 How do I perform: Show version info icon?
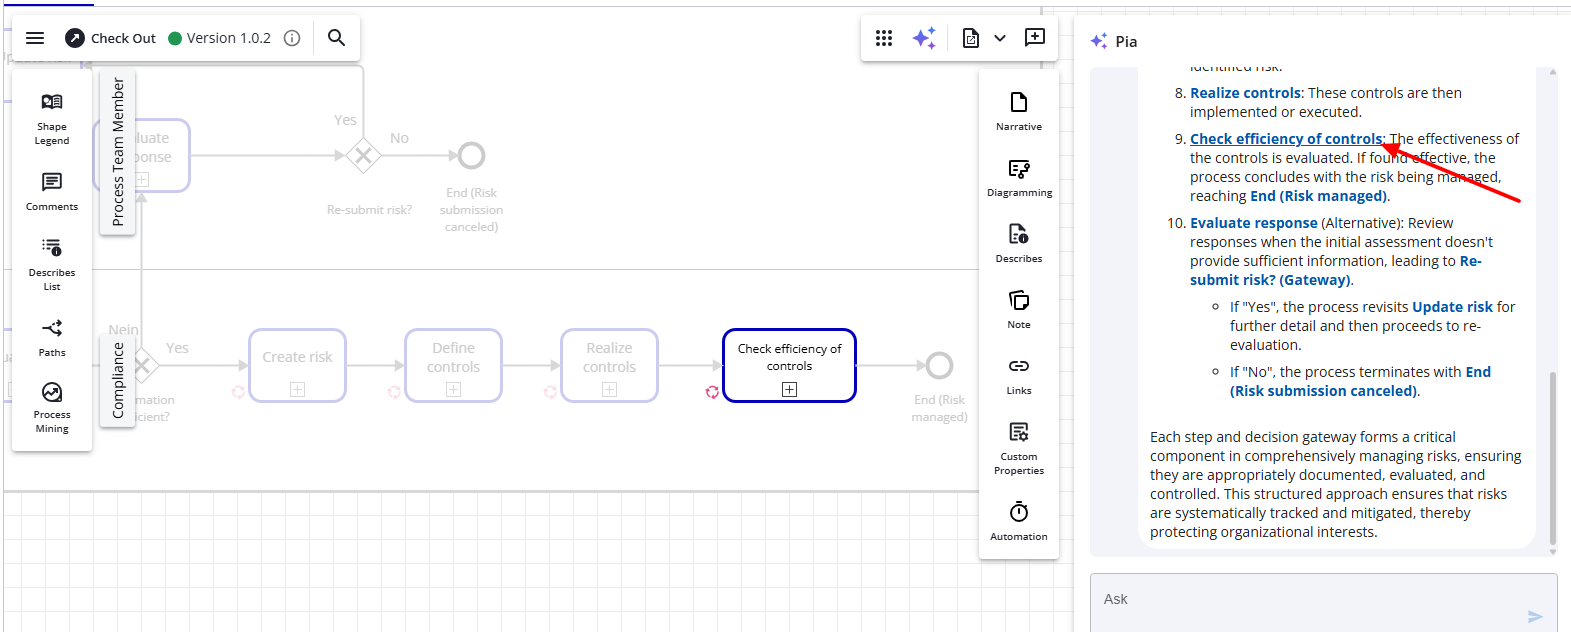(x=292, y=38)
